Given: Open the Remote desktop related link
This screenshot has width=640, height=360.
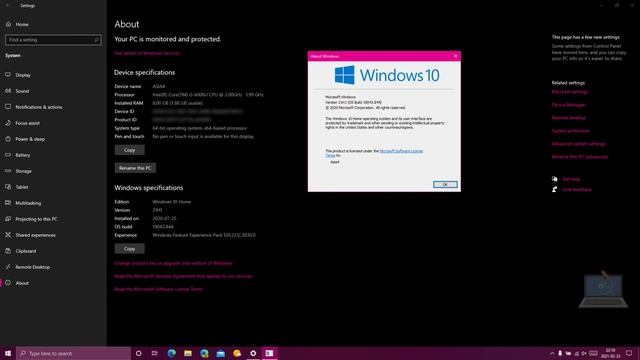Looking at the screenshot, I should click(x=569, y=118).
